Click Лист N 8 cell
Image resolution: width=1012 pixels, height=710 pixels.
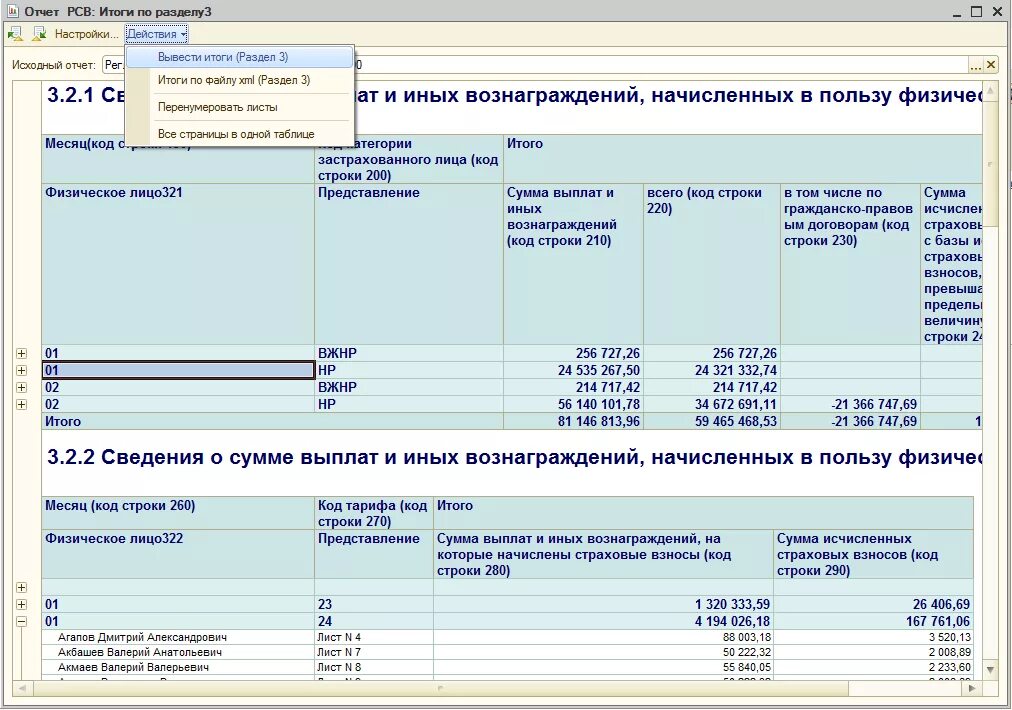(374, 667)
